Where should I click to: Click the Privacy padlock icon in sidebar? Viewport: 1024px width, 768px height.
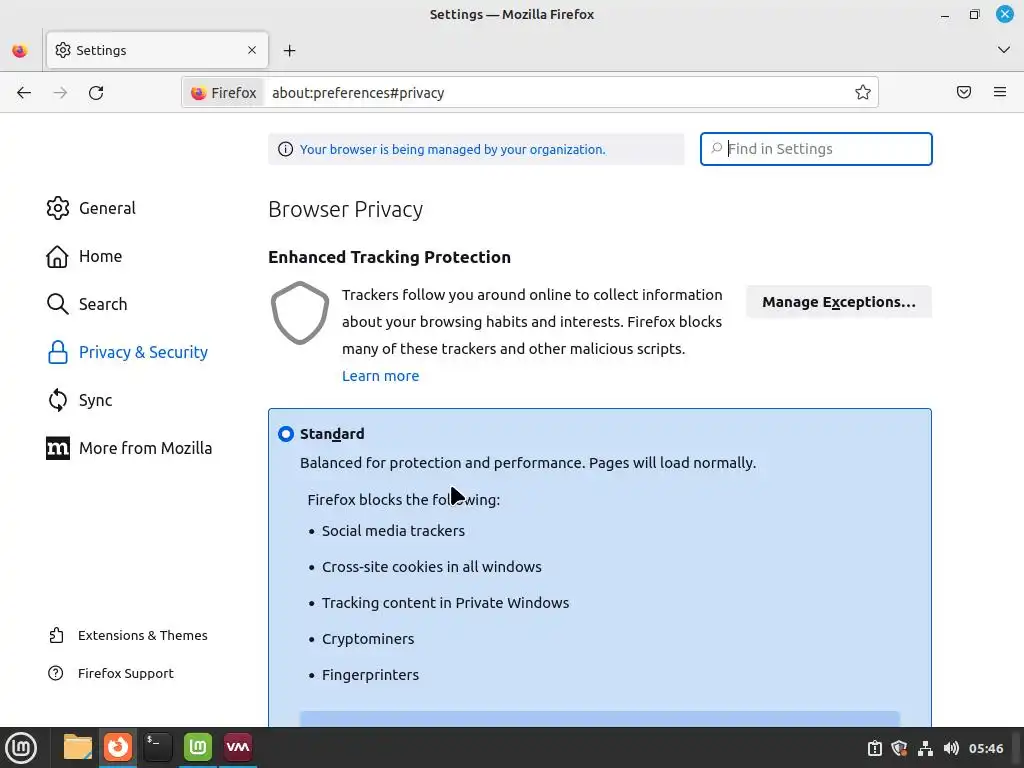57,352
